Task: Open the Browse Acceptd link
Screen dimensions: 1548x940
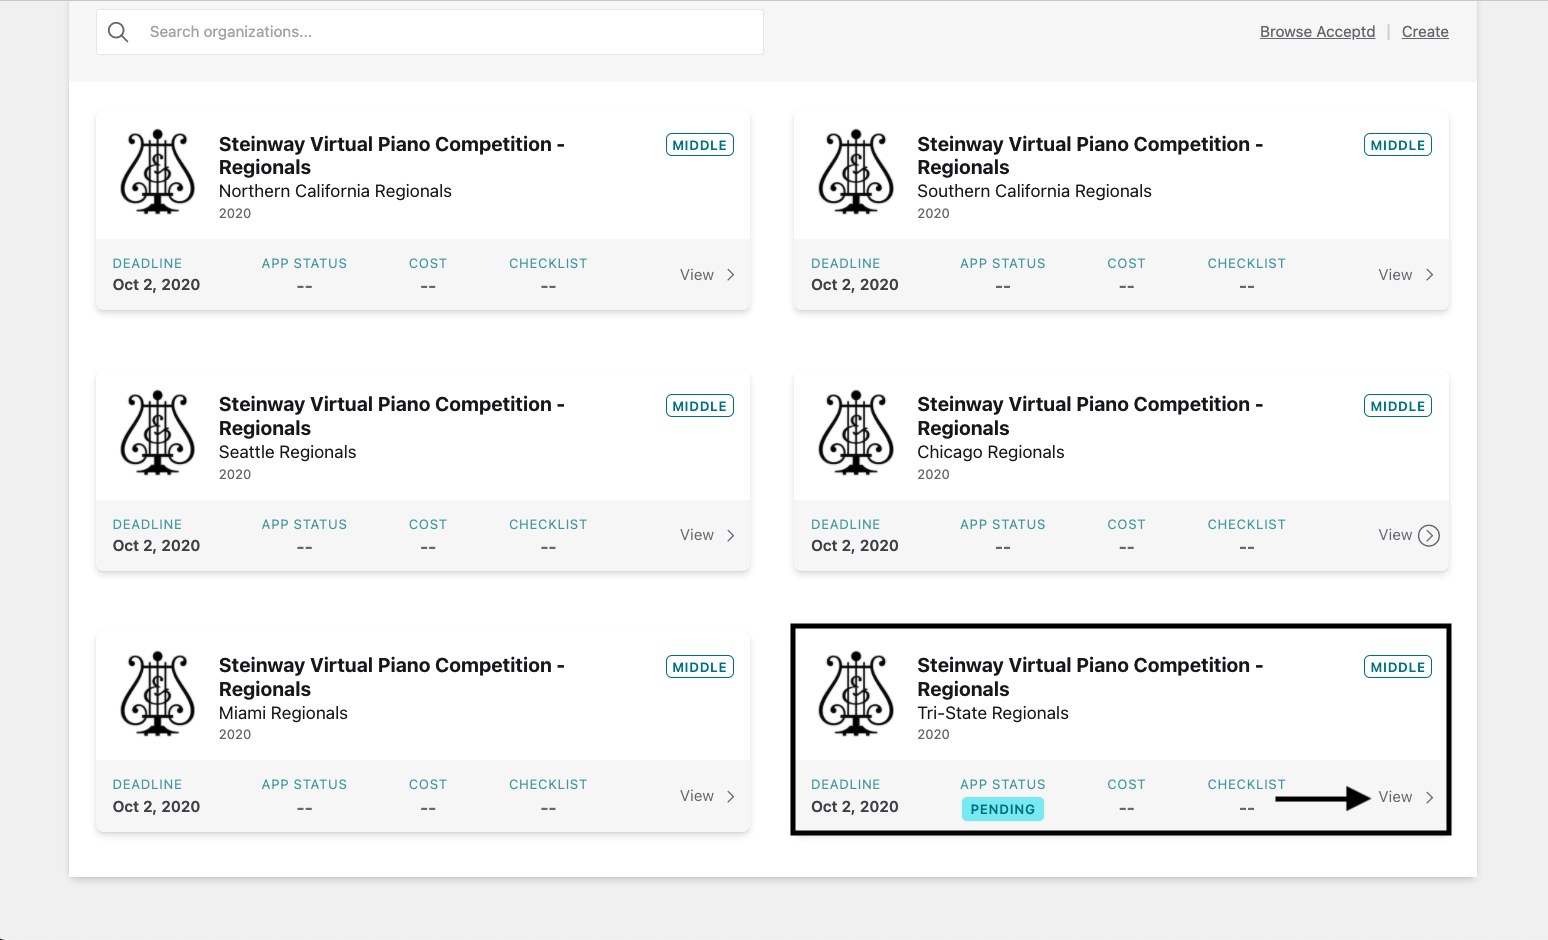Action: click(x=1317, y=32)
